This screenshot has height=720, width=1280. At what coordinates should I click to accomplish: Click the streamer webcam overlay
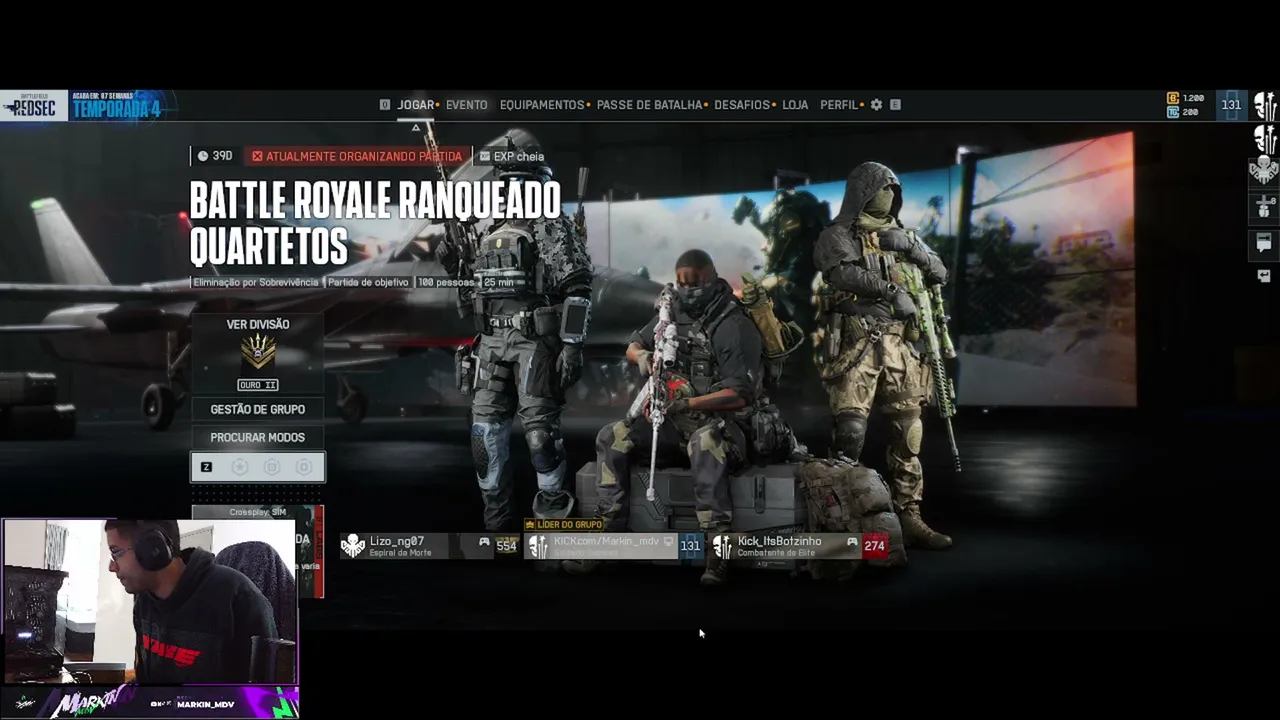click(x=149, y=601)
